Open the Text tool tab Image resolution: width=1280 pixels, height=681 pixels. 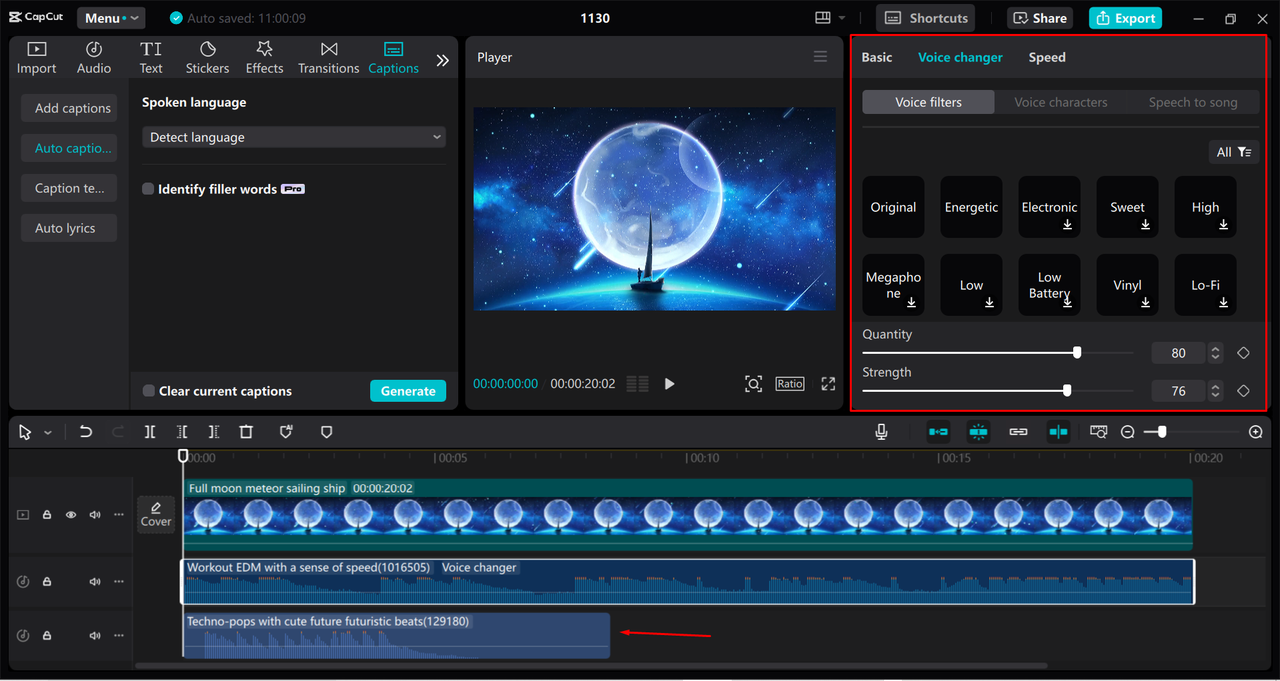click(151, 58)
